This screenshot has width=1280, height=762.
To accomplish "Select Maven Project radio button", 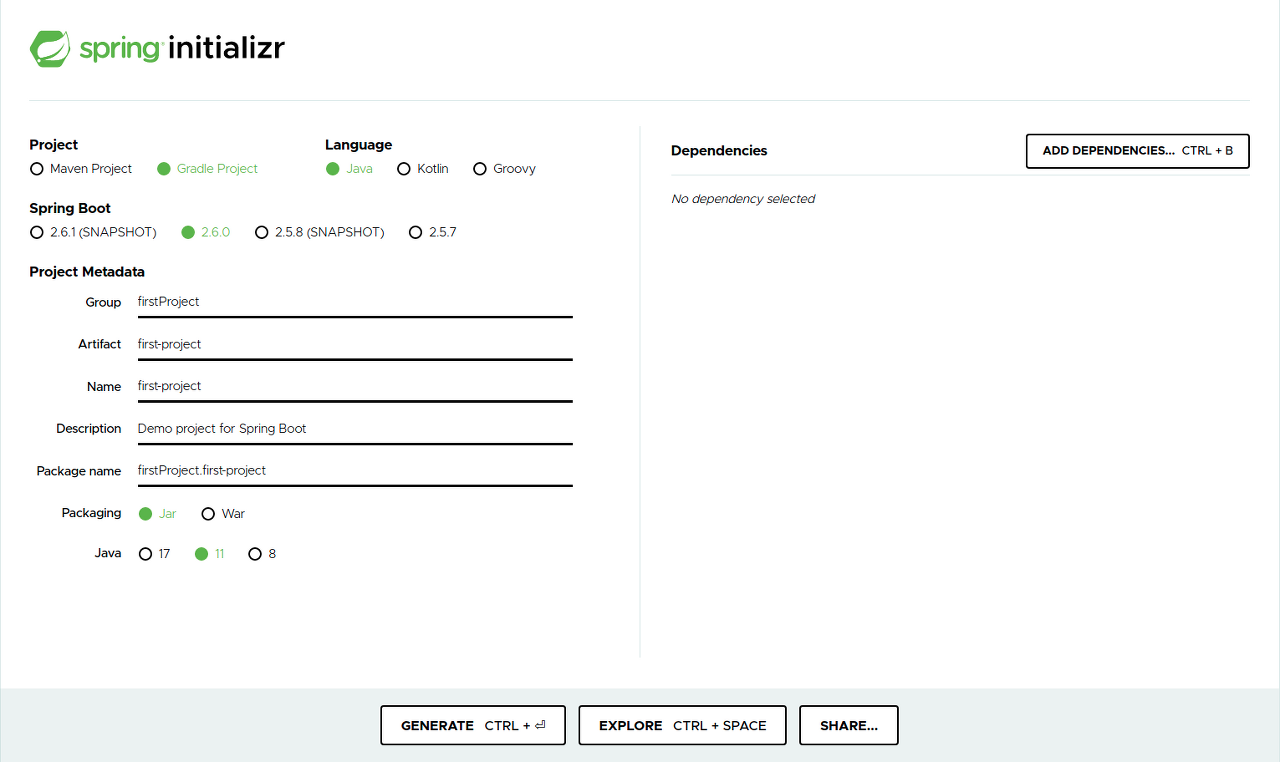I will (x=81, y=169).
